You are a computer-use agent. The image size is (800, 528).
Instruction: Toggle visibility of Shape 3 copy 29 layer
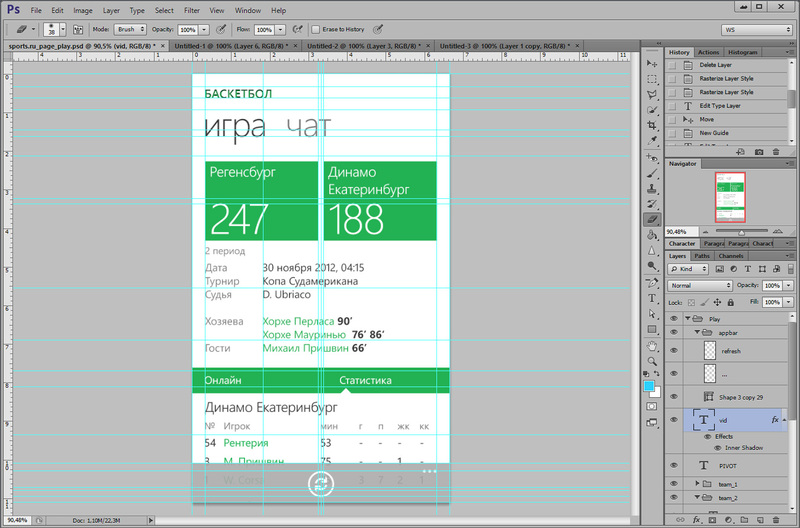point(674,397)
